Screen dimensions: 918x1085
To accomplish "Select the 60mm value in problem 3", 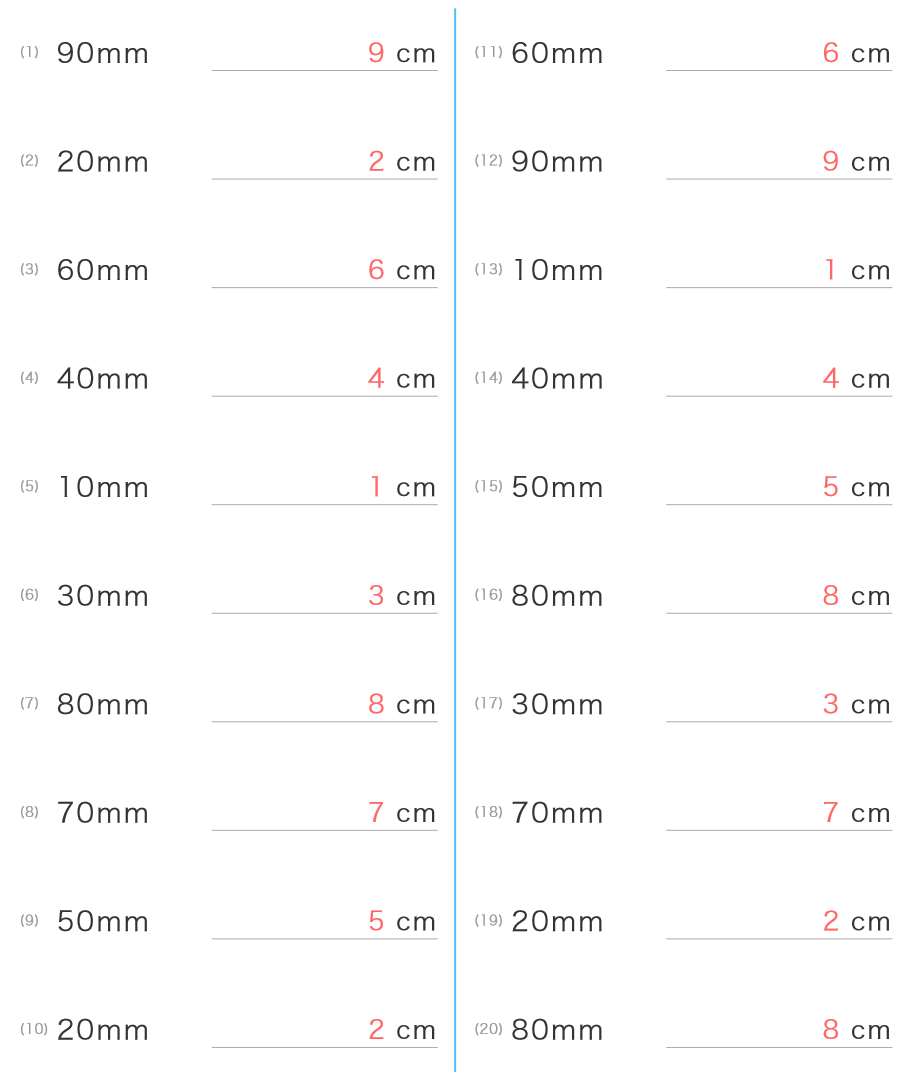I will (x=102, y=270).
